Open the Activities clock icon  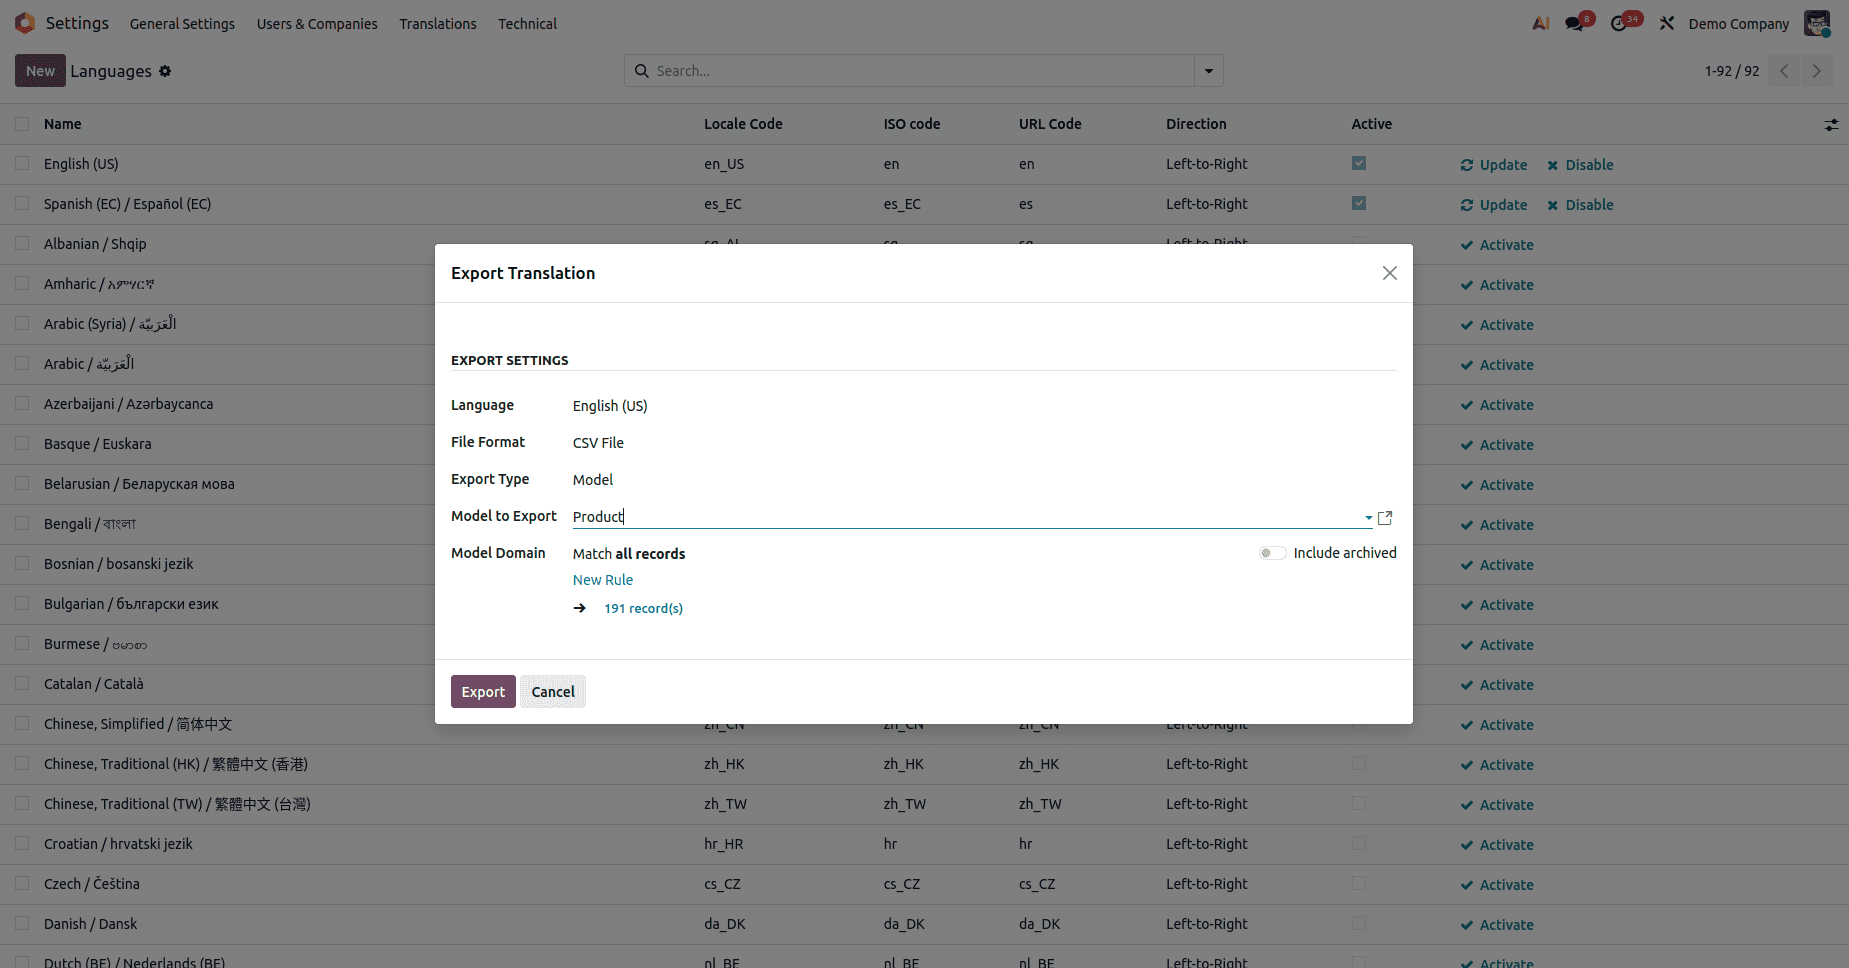click(x=1618, y=22)
